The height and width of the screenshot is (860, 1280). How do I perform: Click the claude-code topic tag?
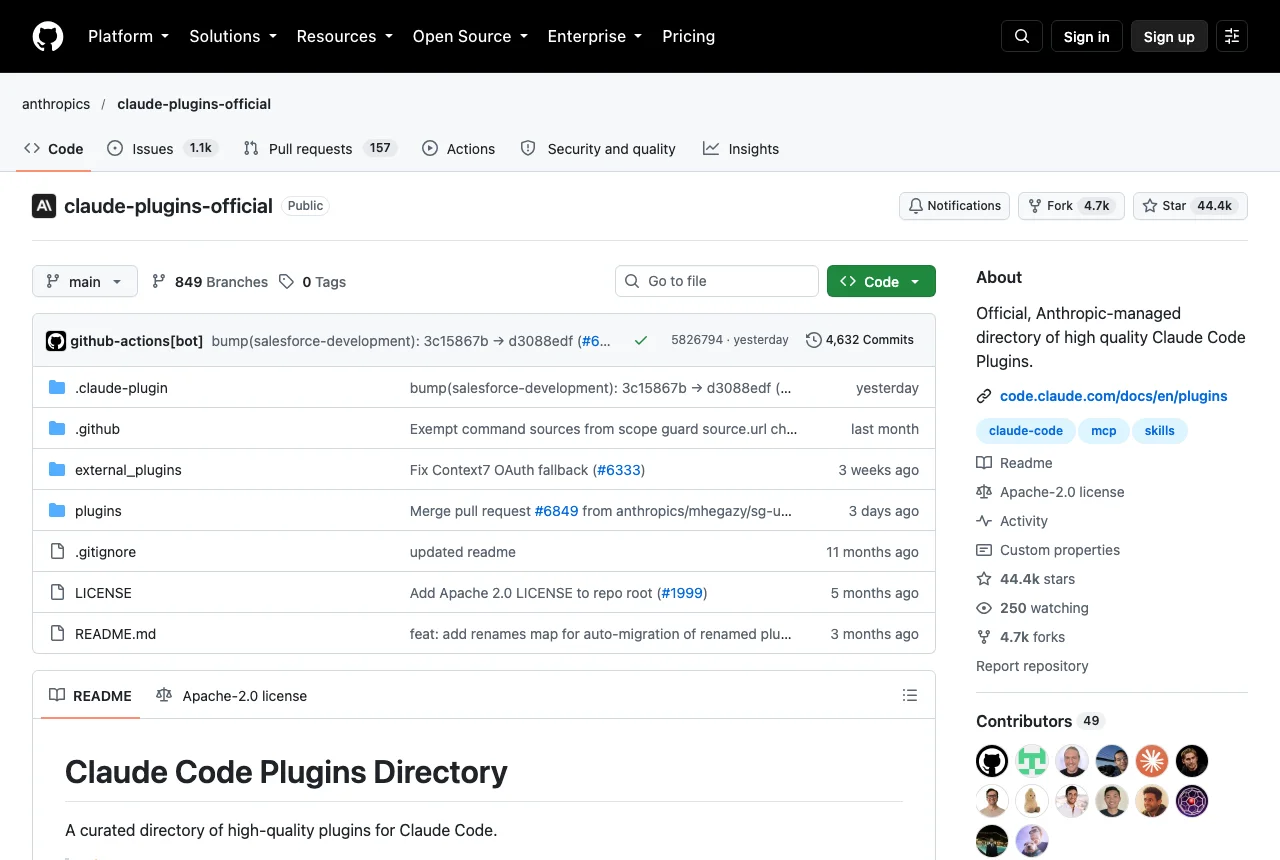click(x=1026, y=431)
